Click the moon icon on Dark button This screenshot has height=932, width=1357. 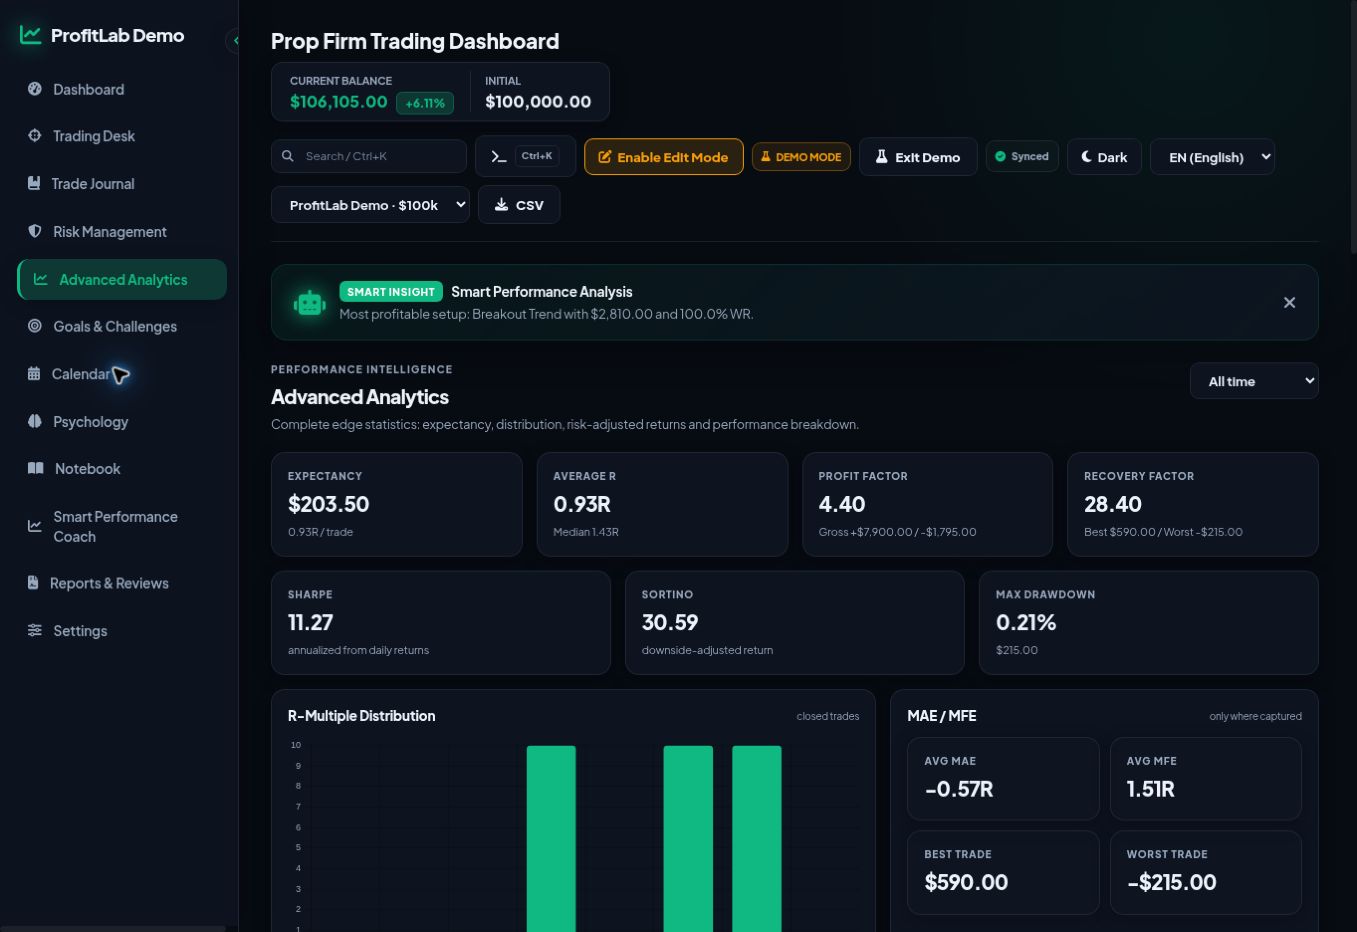pyautogui.click(x=1086, y=157)
